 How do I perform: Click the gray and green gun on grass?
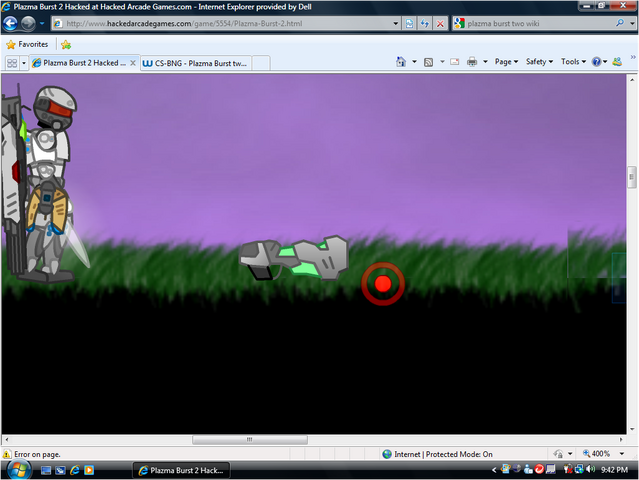pyautogui.click(x=293, y=258)
